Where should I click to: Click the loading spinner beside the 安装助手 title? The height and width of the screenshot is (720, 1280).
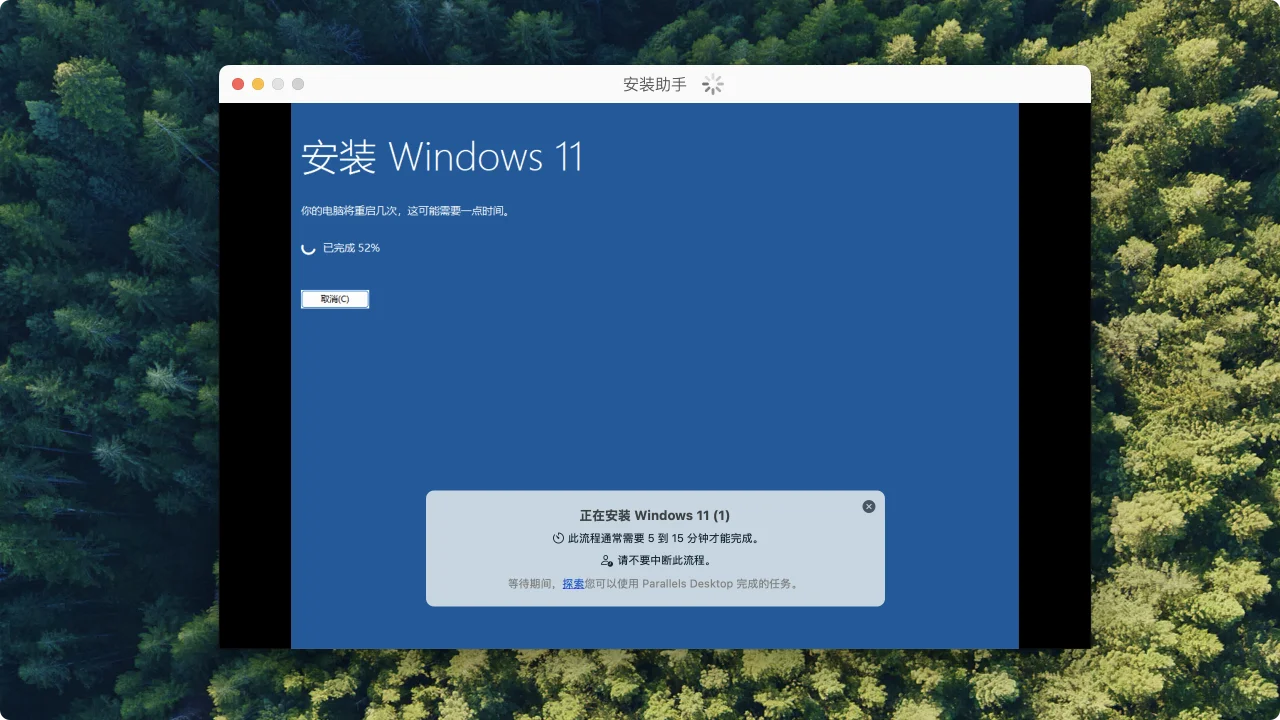pos(712,84)
